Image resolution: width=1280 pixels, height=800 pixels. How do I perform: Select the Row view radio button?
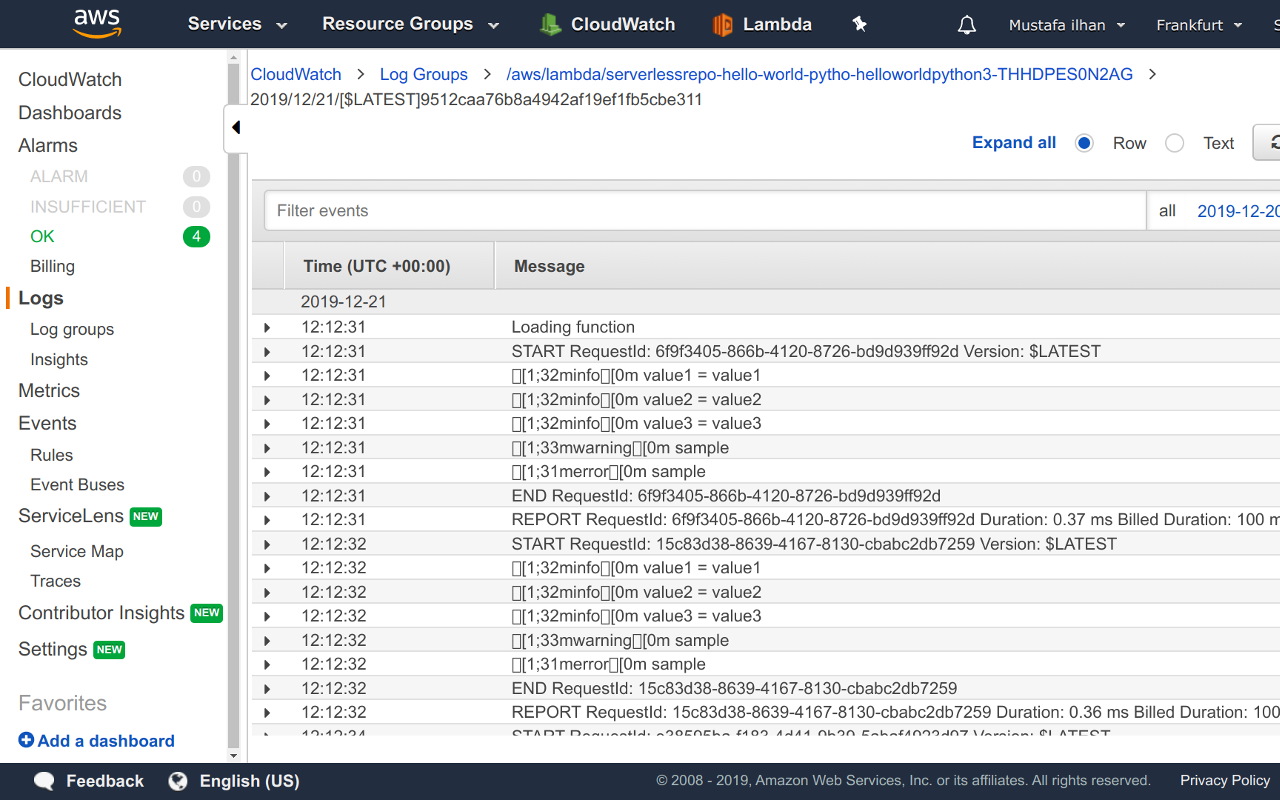point(1084,143)
